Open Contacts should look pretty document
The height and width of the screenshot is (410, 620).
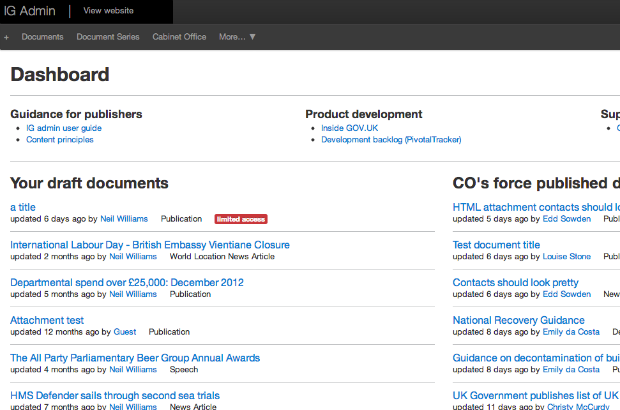pos(516,282)
